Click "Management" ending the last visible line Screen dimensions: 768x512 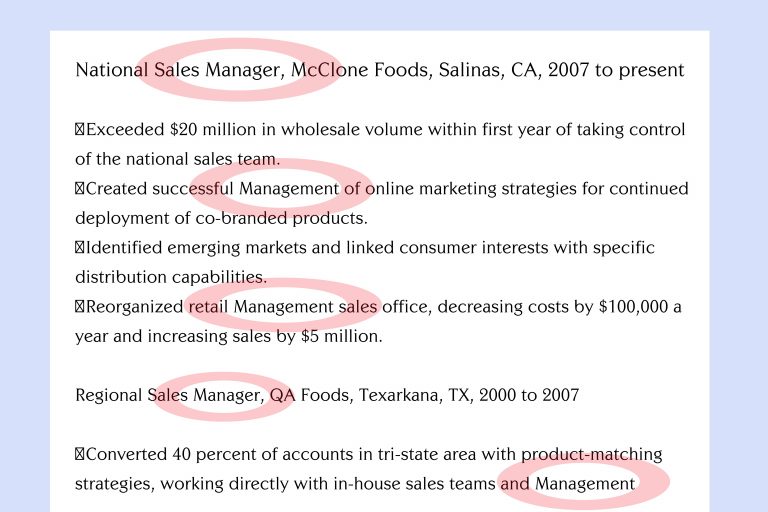coord(585,484)
